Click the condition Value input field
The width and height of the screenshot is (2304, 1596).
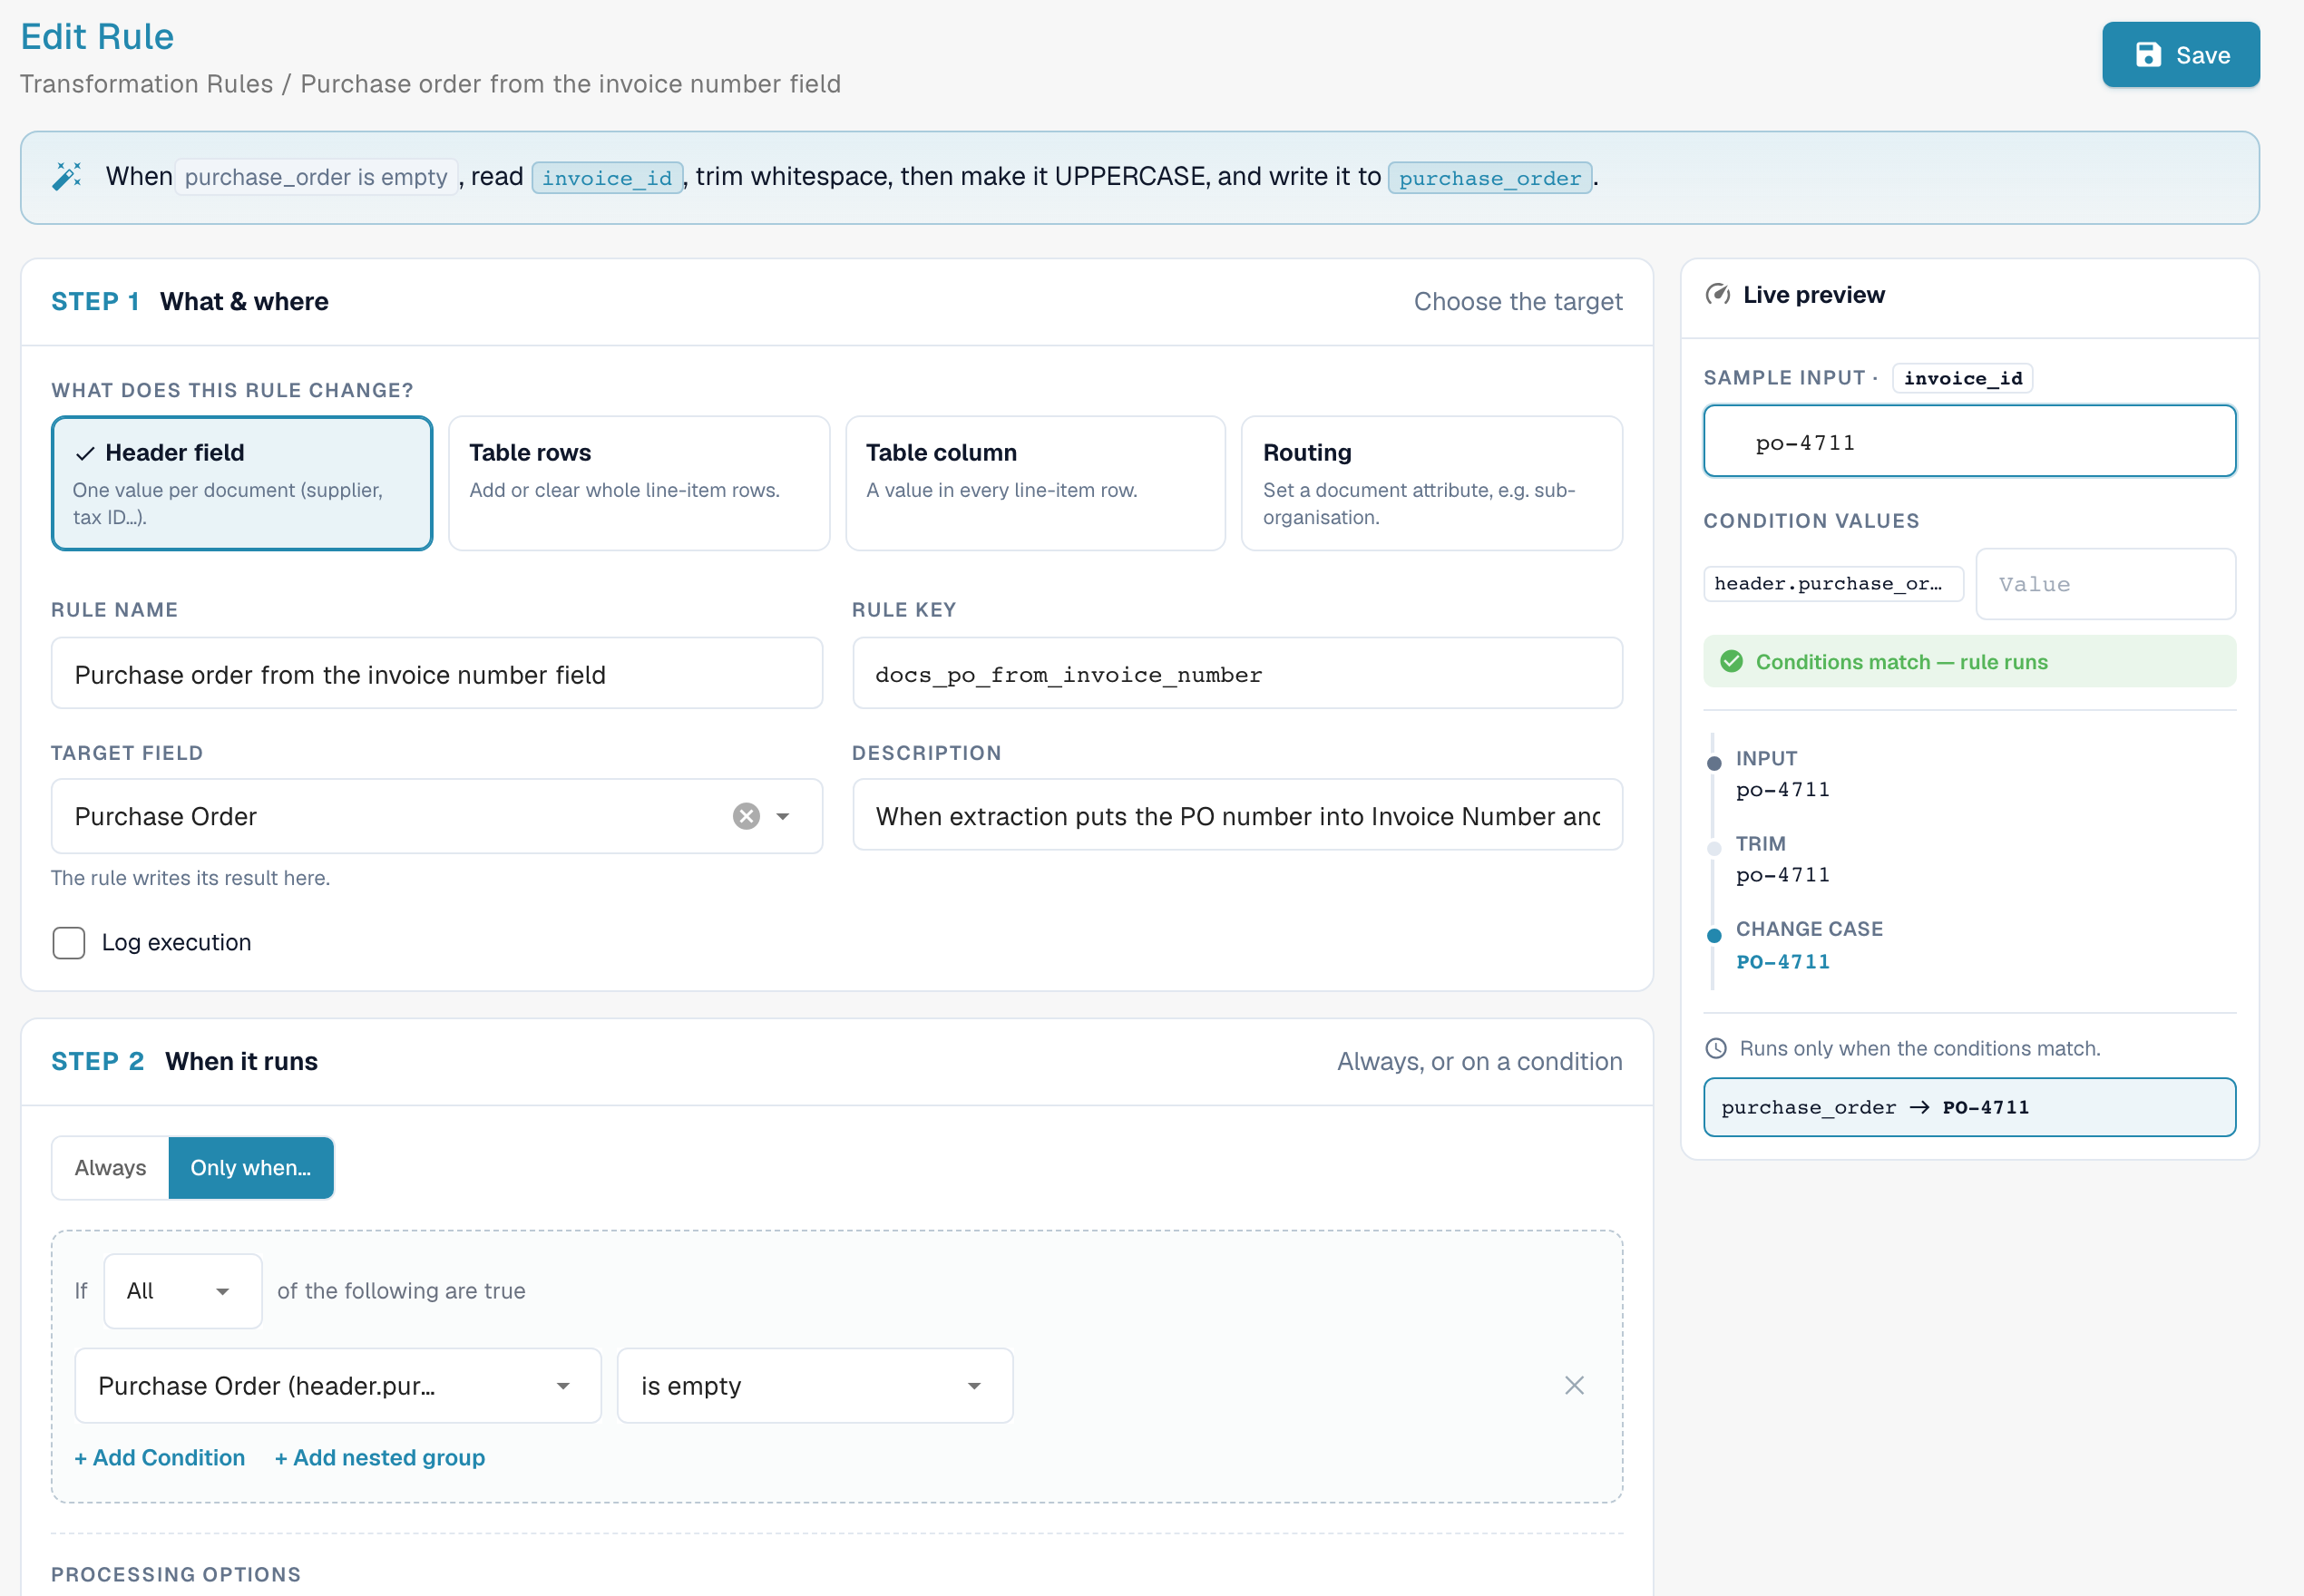click(x=2106, y=583)
